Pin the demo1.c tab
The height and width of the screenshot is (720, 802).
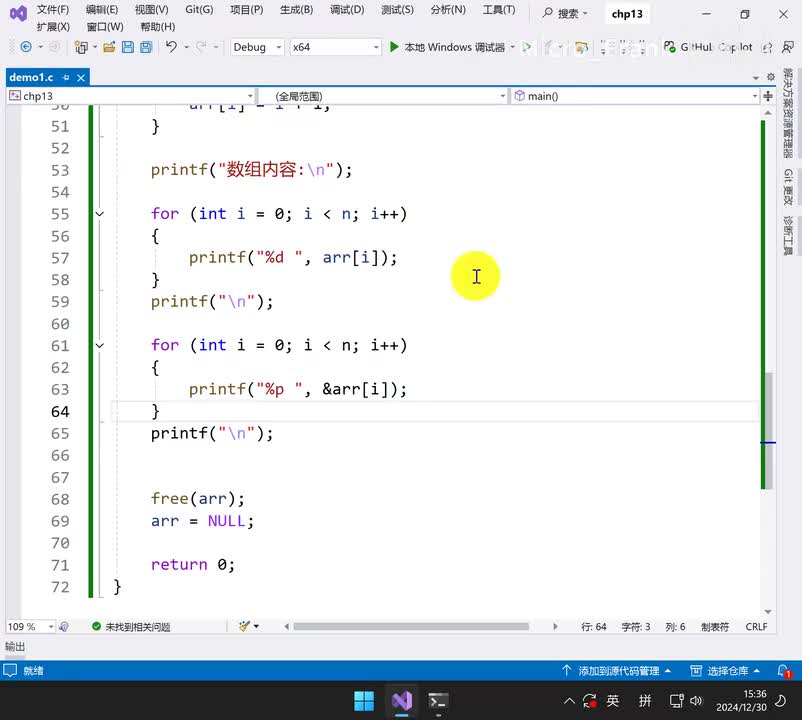tap(65, 77)
